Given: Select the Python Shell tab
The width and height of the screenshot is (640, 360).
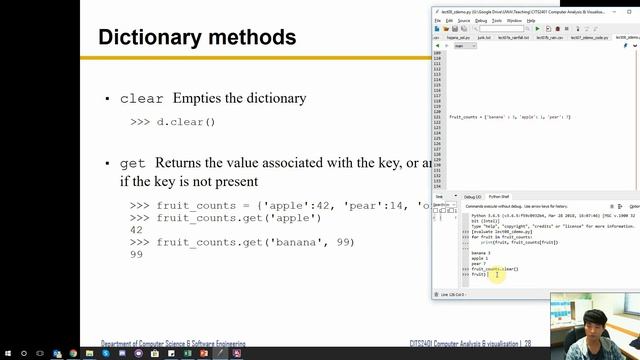Looking at the screenshot, I should (x=499, y=197).
